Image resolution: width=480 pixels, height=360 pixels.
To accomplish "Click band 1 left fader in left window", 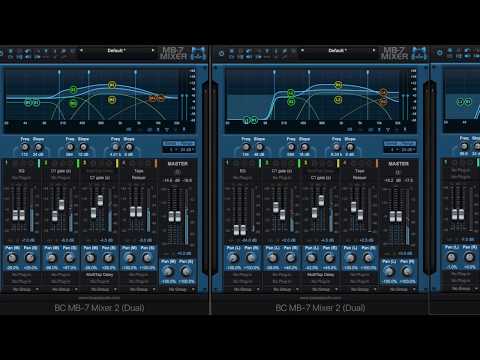I will 15,215.
